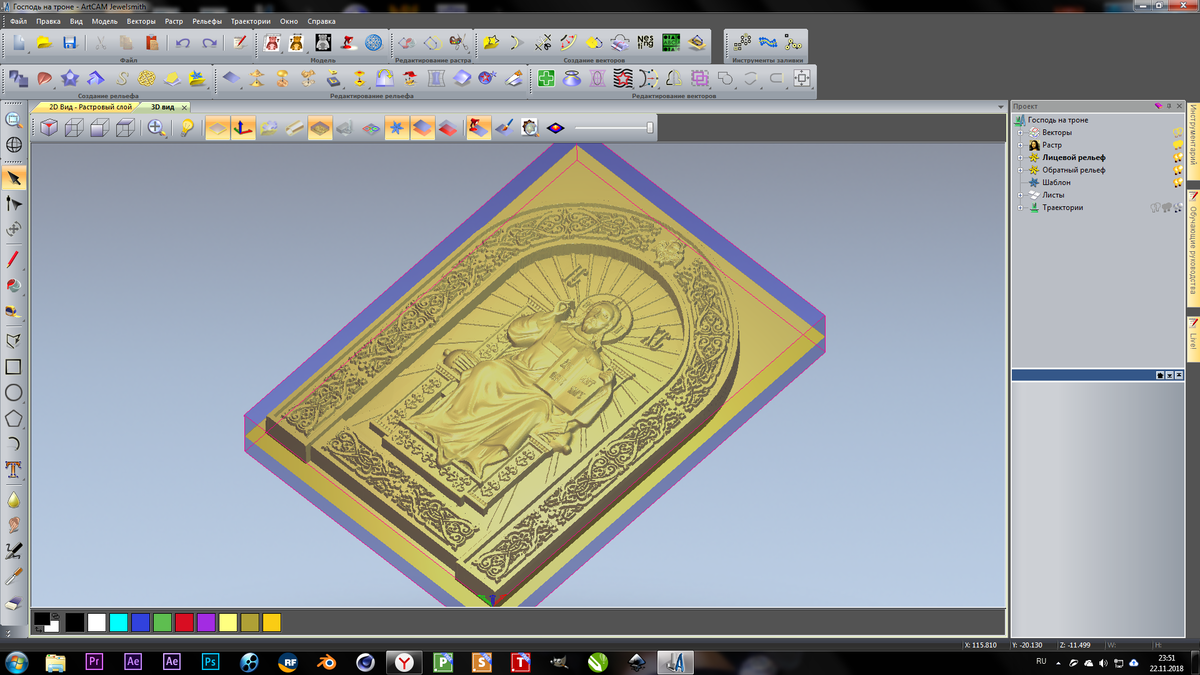Viewport: 1200px width, 675px height.
Task: Open the Справка menu
Action: 321,21
